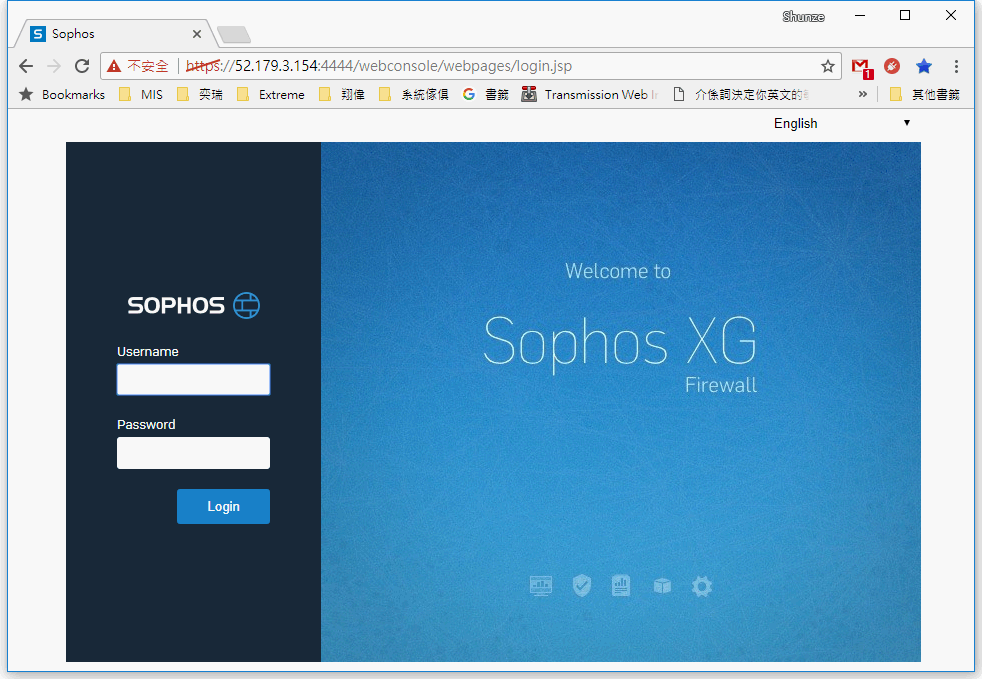Image resolution: width=982 pixels, height=679 pixels.
Task: Click the Login button
Action: tap(224, 506)
